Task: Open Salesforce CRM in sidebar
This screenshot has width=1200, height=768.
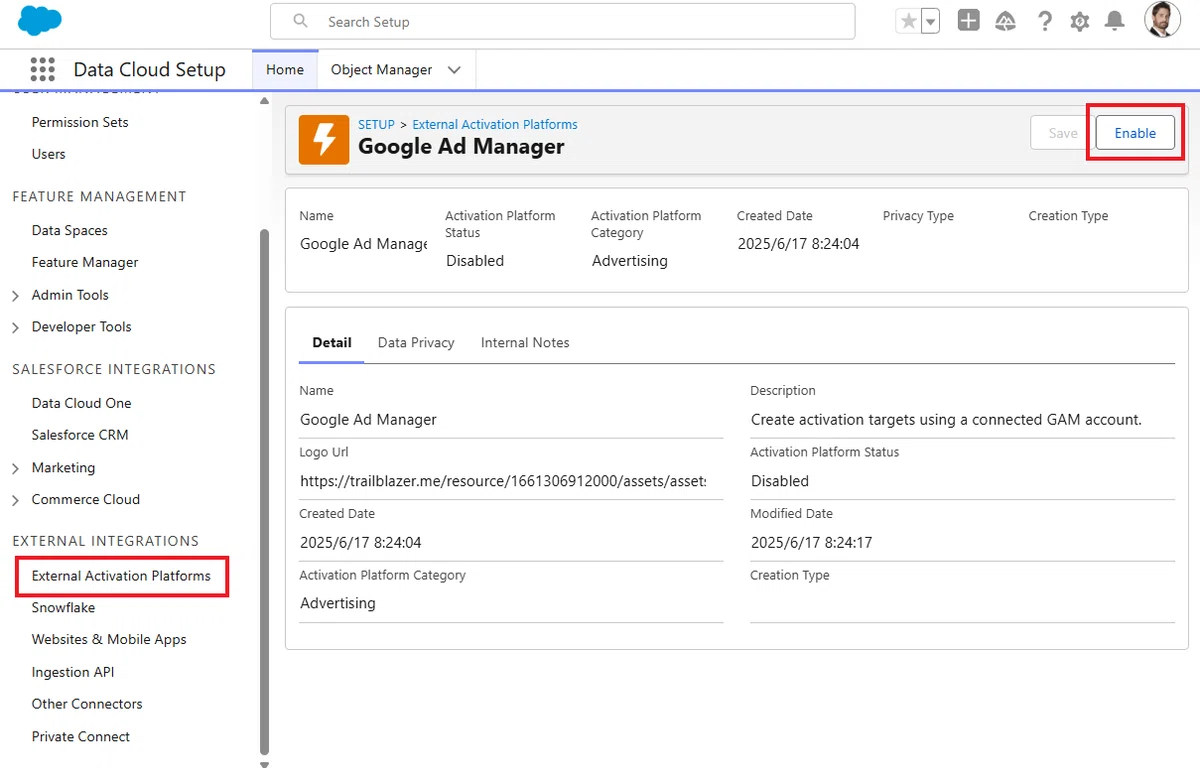Action: (80, 435)
